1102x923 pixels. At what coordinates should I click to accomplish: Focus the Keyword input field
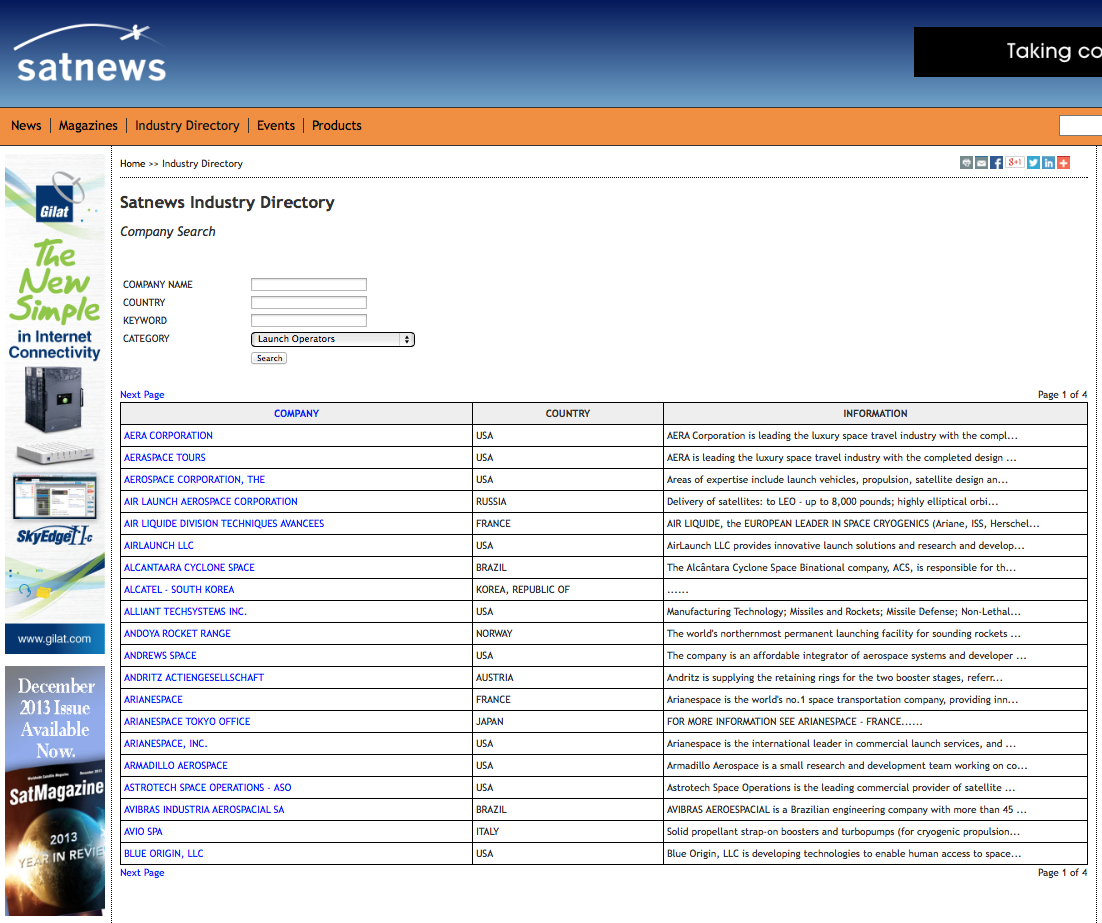309,321
